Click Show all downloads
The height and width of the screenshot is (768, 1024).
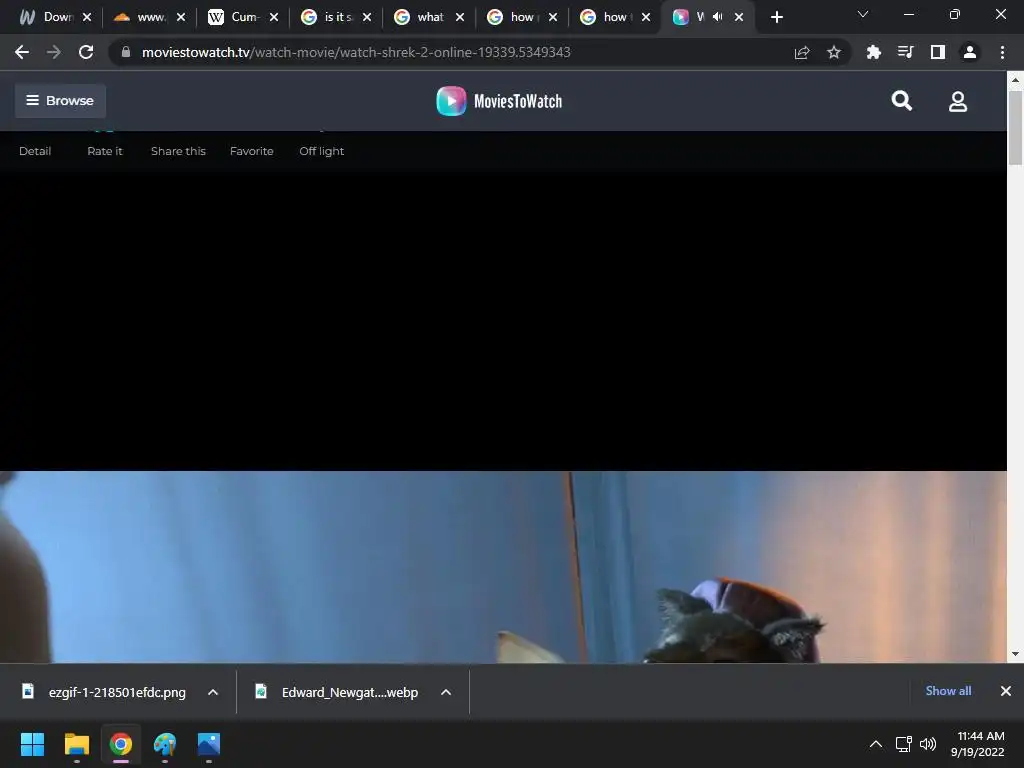948,691
